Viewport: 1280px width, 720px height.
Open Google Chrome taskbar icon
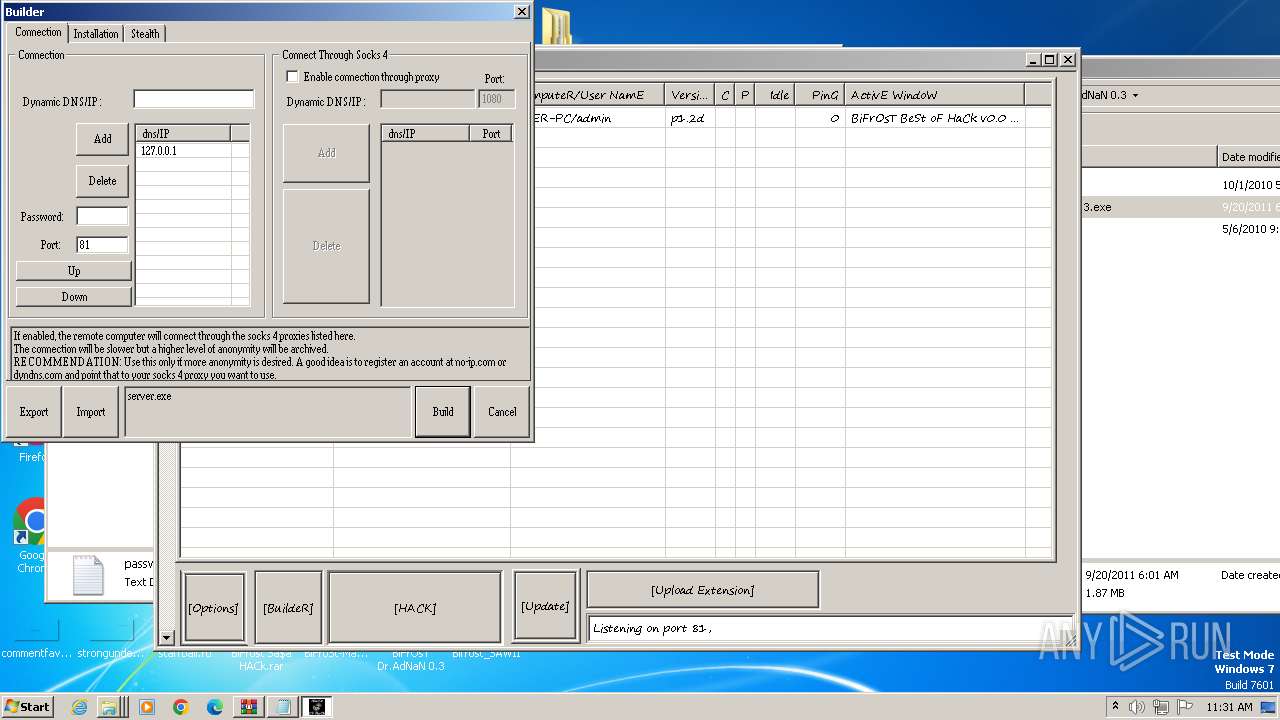tap(181, 707)
